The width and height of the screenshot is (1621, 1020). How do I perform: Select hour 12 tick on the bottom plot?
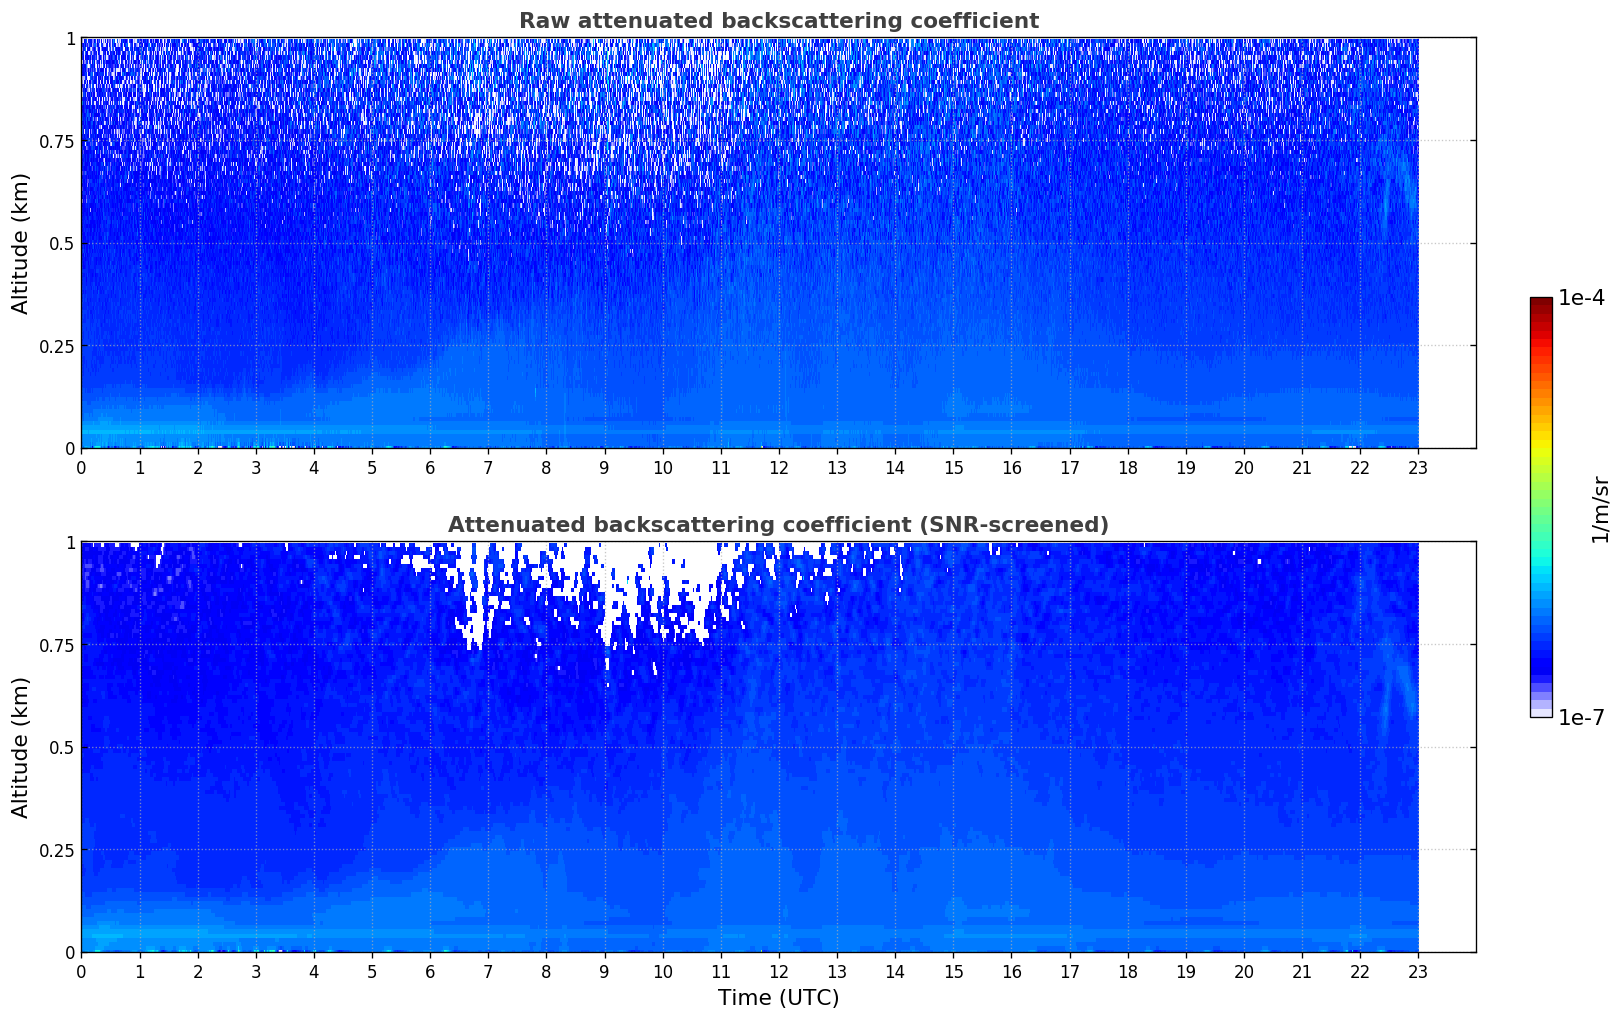coord(779,972)
